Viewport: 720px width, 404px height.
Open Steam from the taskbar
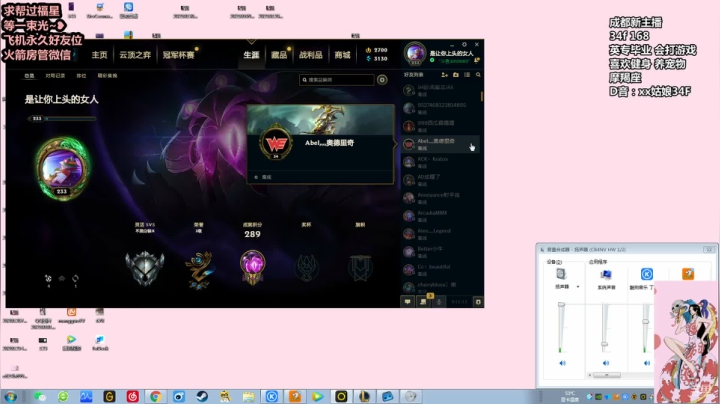(x=202, y=397)
